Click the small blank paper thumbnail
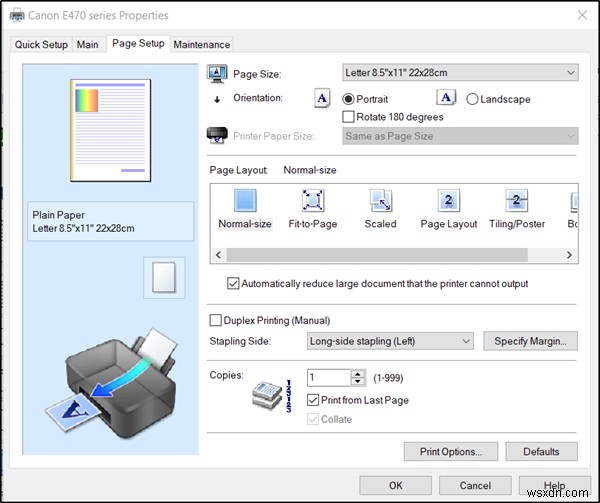 click(164, 277)
